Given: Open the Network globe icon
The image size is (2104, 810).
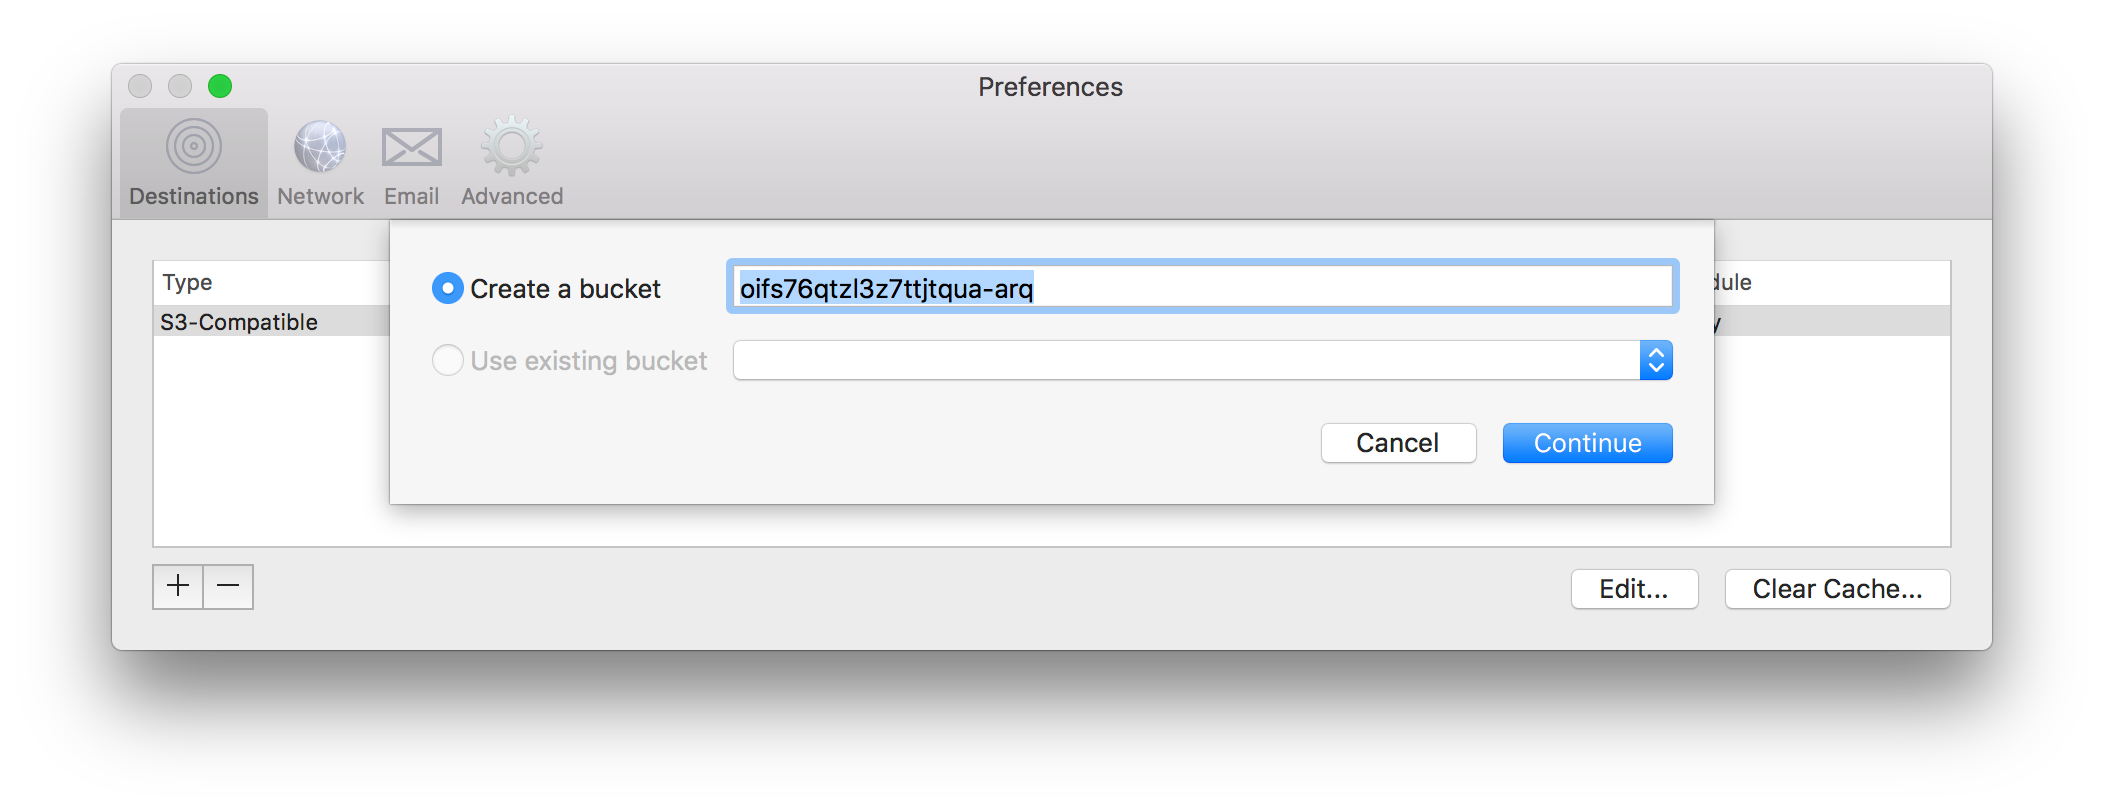Looking at the screenshot, I should point(320,147).
